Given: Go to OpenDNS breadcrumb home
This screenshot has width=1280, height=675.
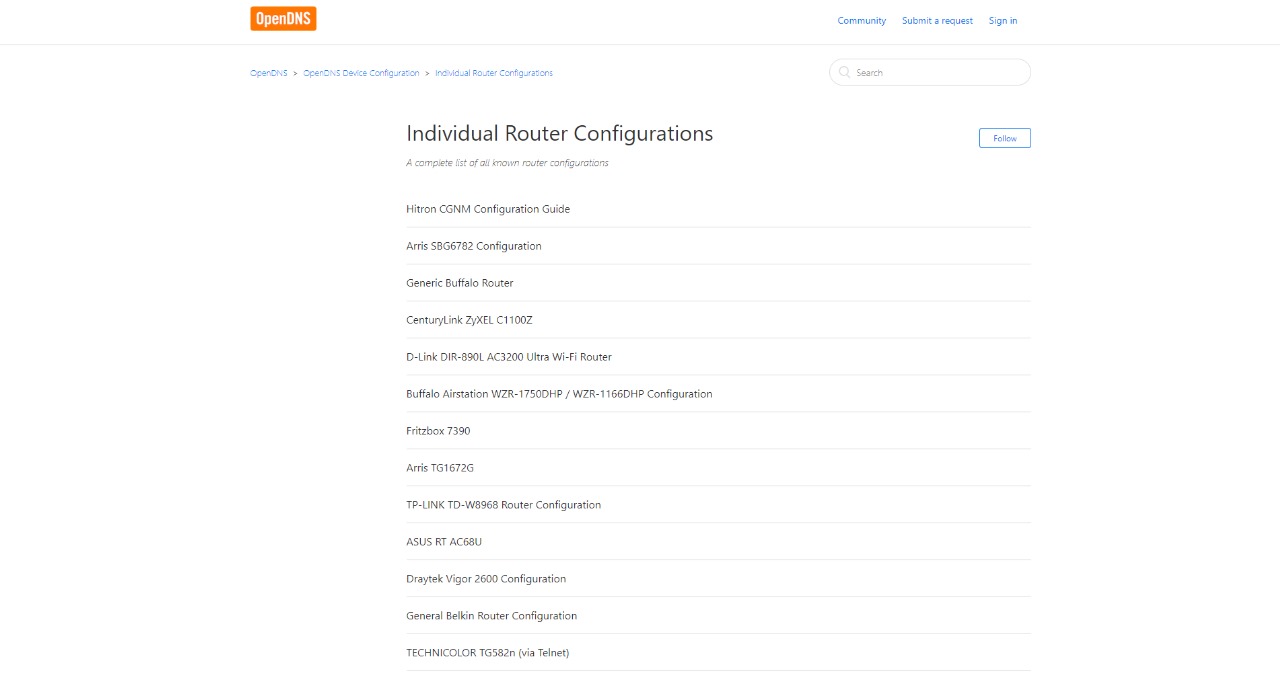Looking at the screenshot, I should 268,73.
